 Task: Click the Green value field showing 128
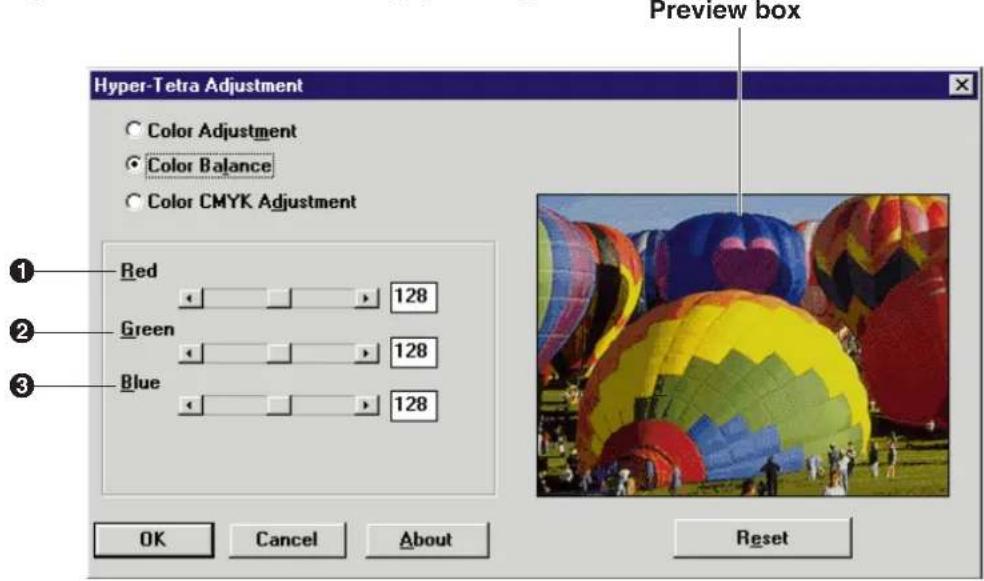click(x=414, y=352)
